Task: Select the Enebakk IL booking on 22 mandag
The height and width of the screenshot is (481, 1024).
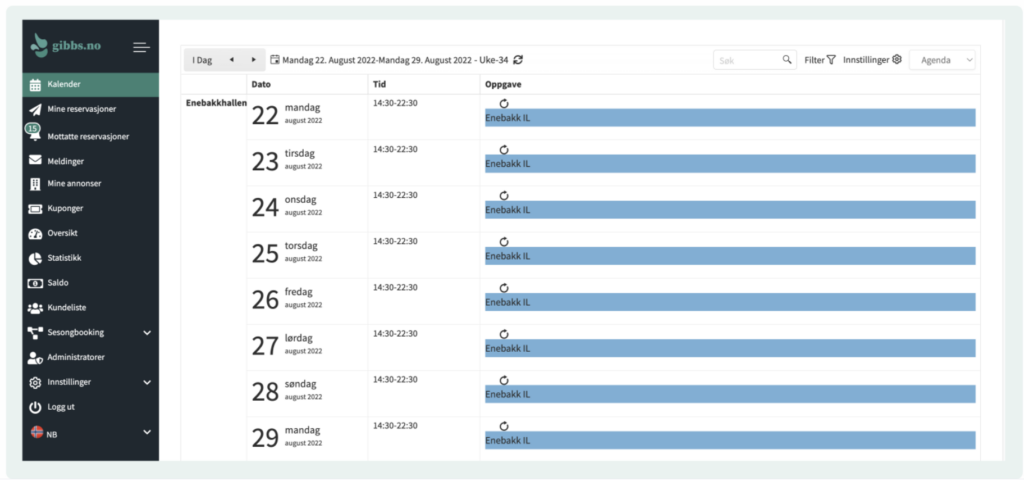Action: click(x=729, y=118)
